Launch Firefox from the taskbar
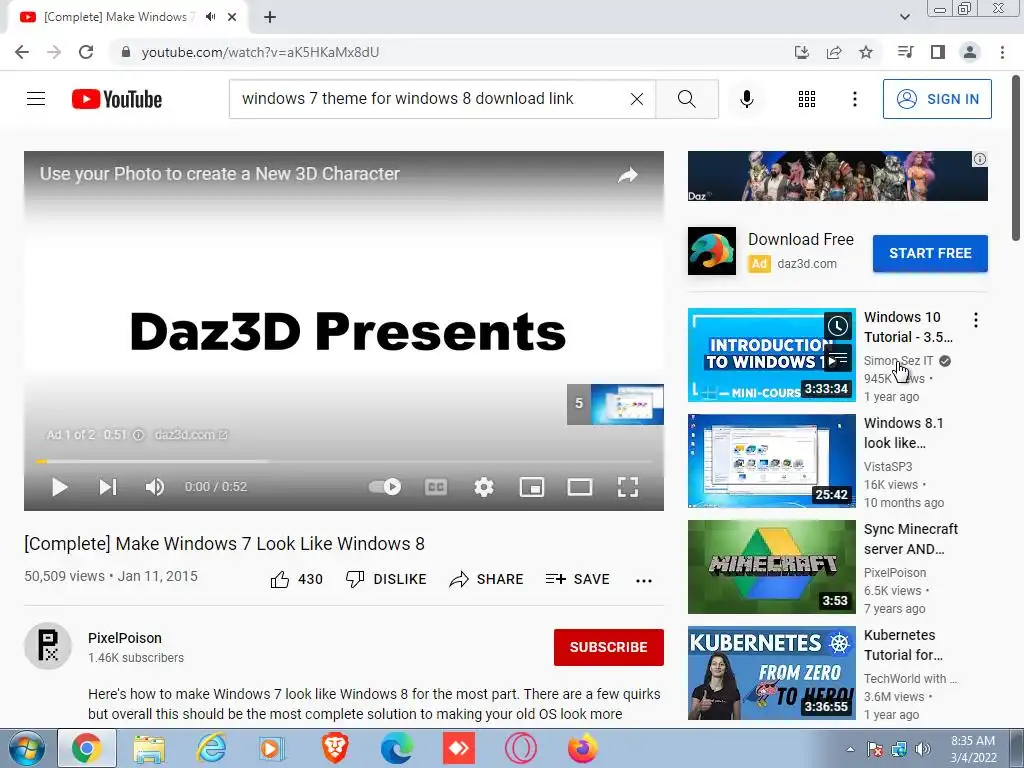Image resolution: width=1024 pixels, height=768 pixels. 582,748
